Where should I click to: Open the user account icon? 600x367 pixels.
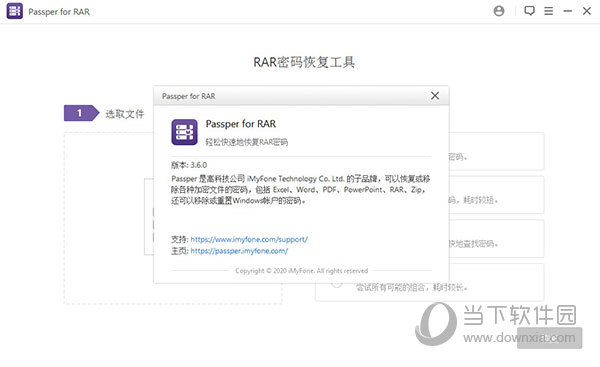coord(499,11)
